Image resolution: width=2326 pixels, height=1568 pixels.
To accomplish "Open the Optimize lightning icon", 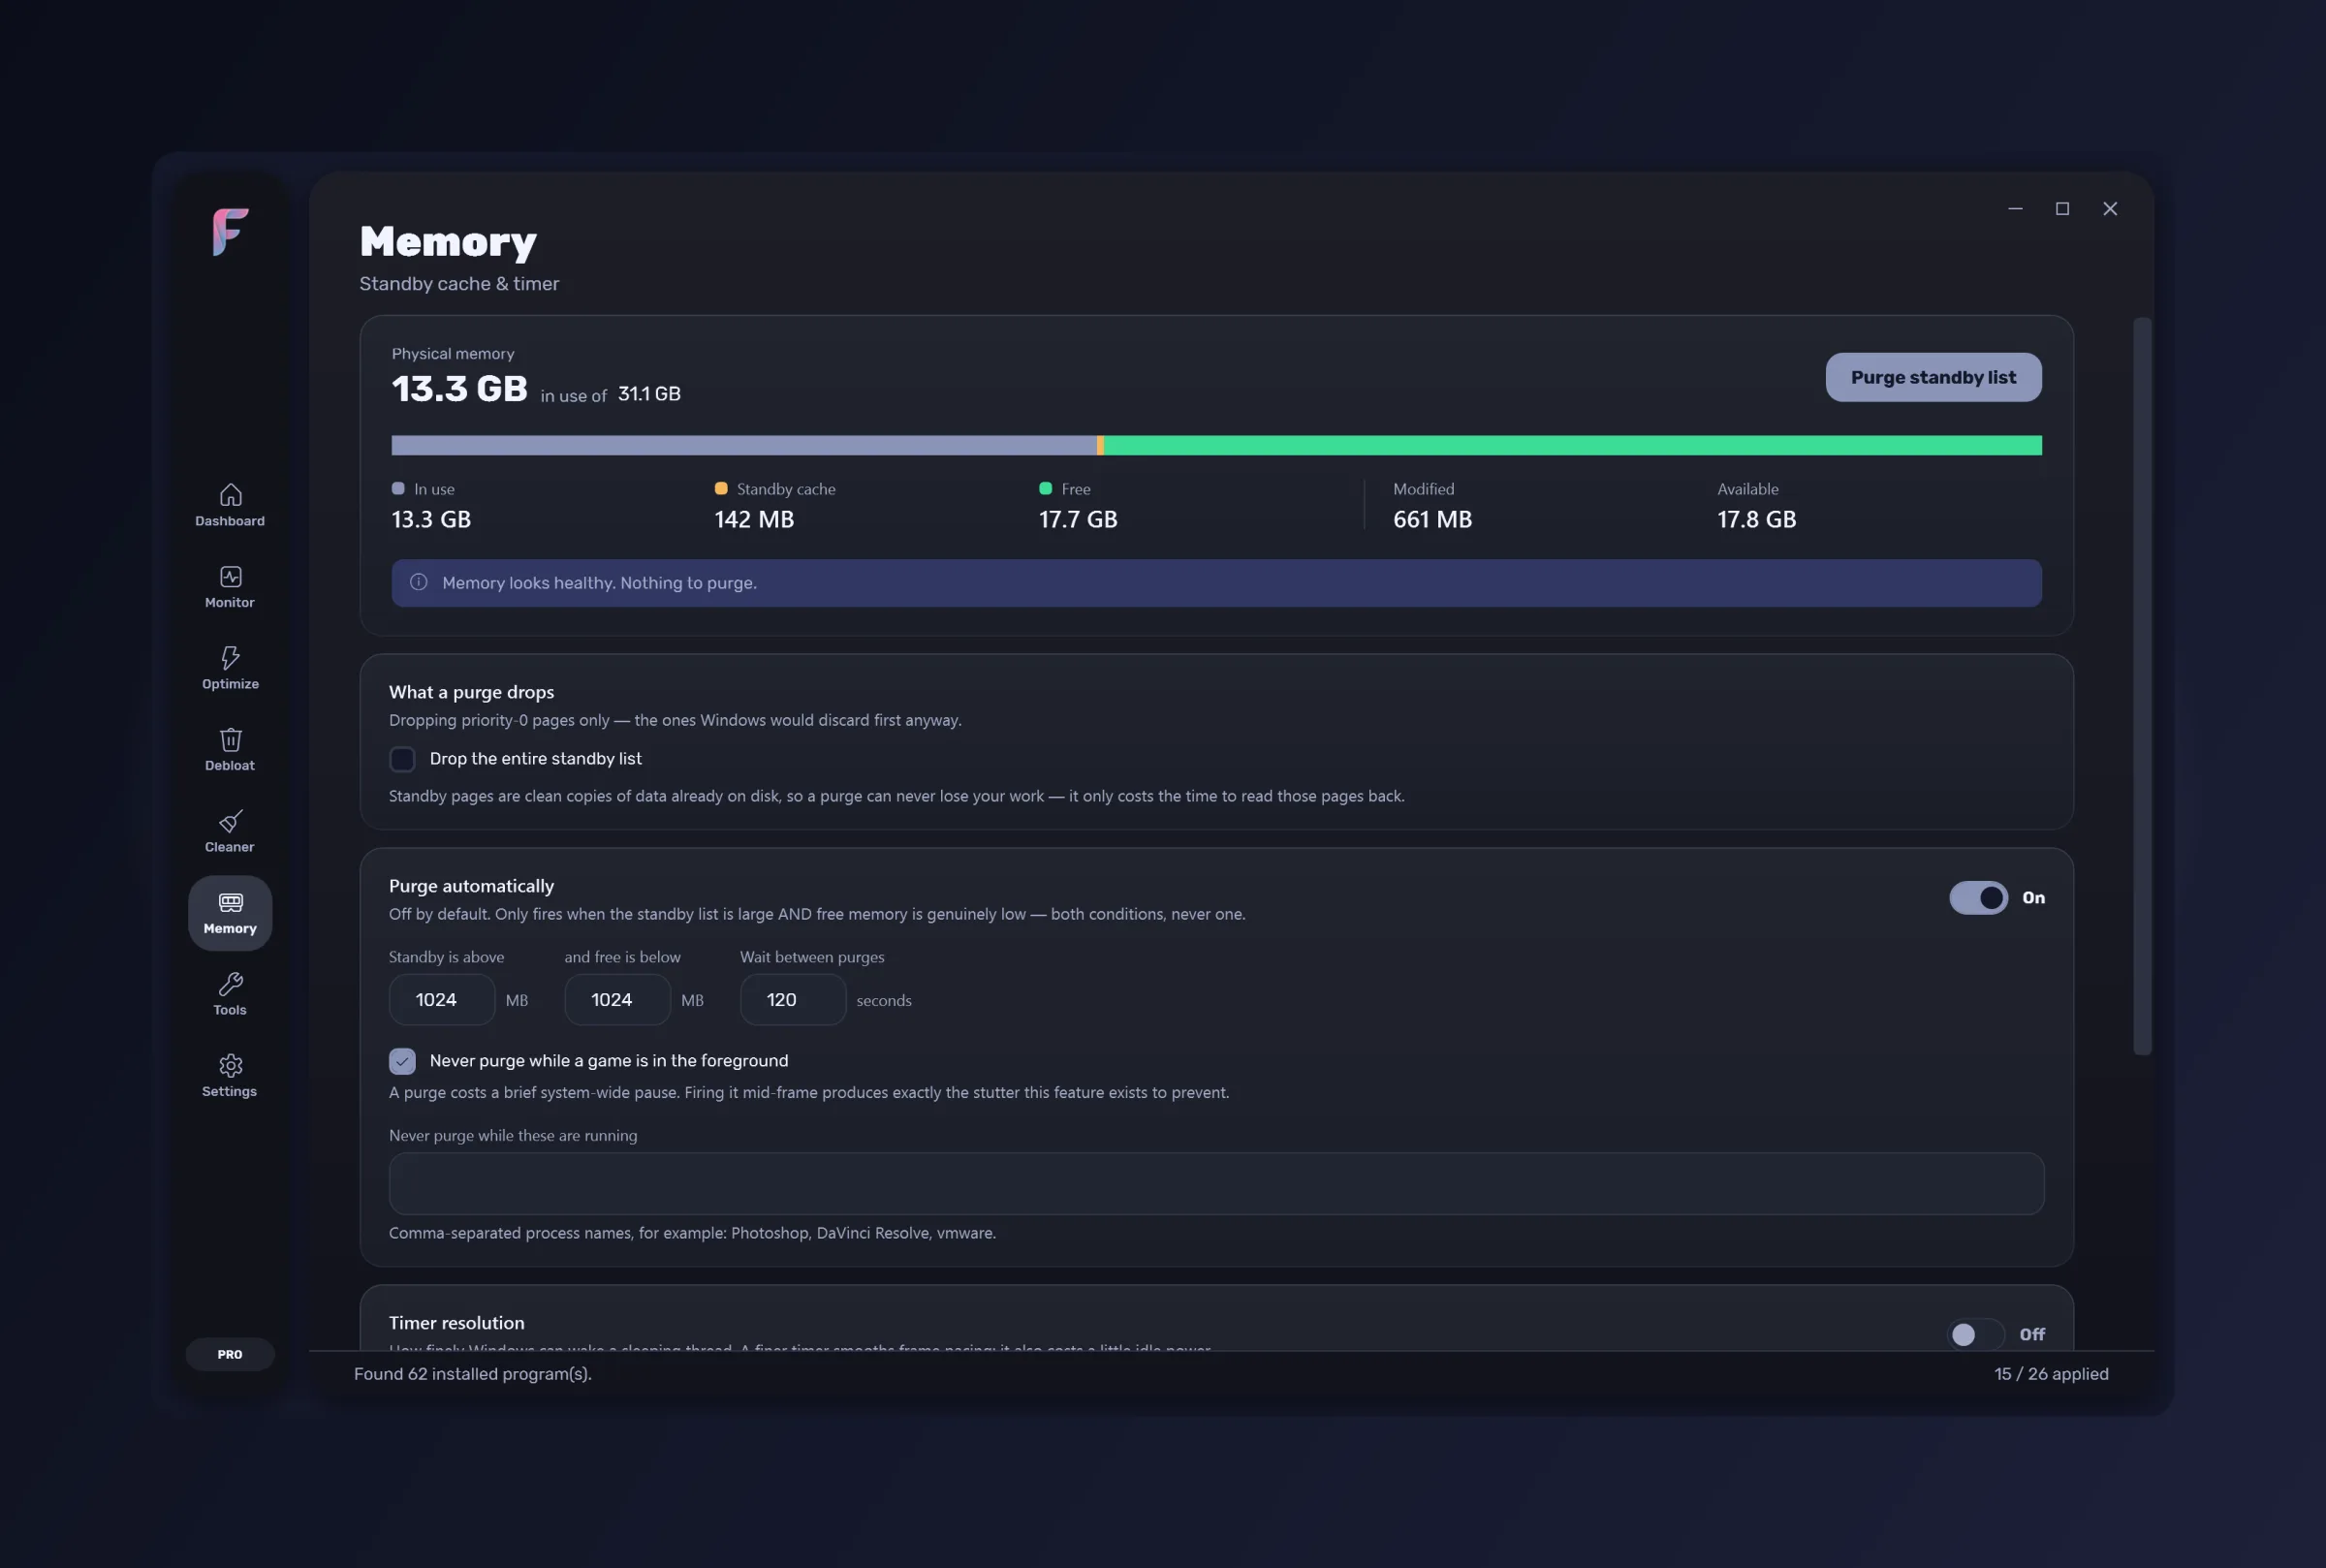I will (230, 658).
